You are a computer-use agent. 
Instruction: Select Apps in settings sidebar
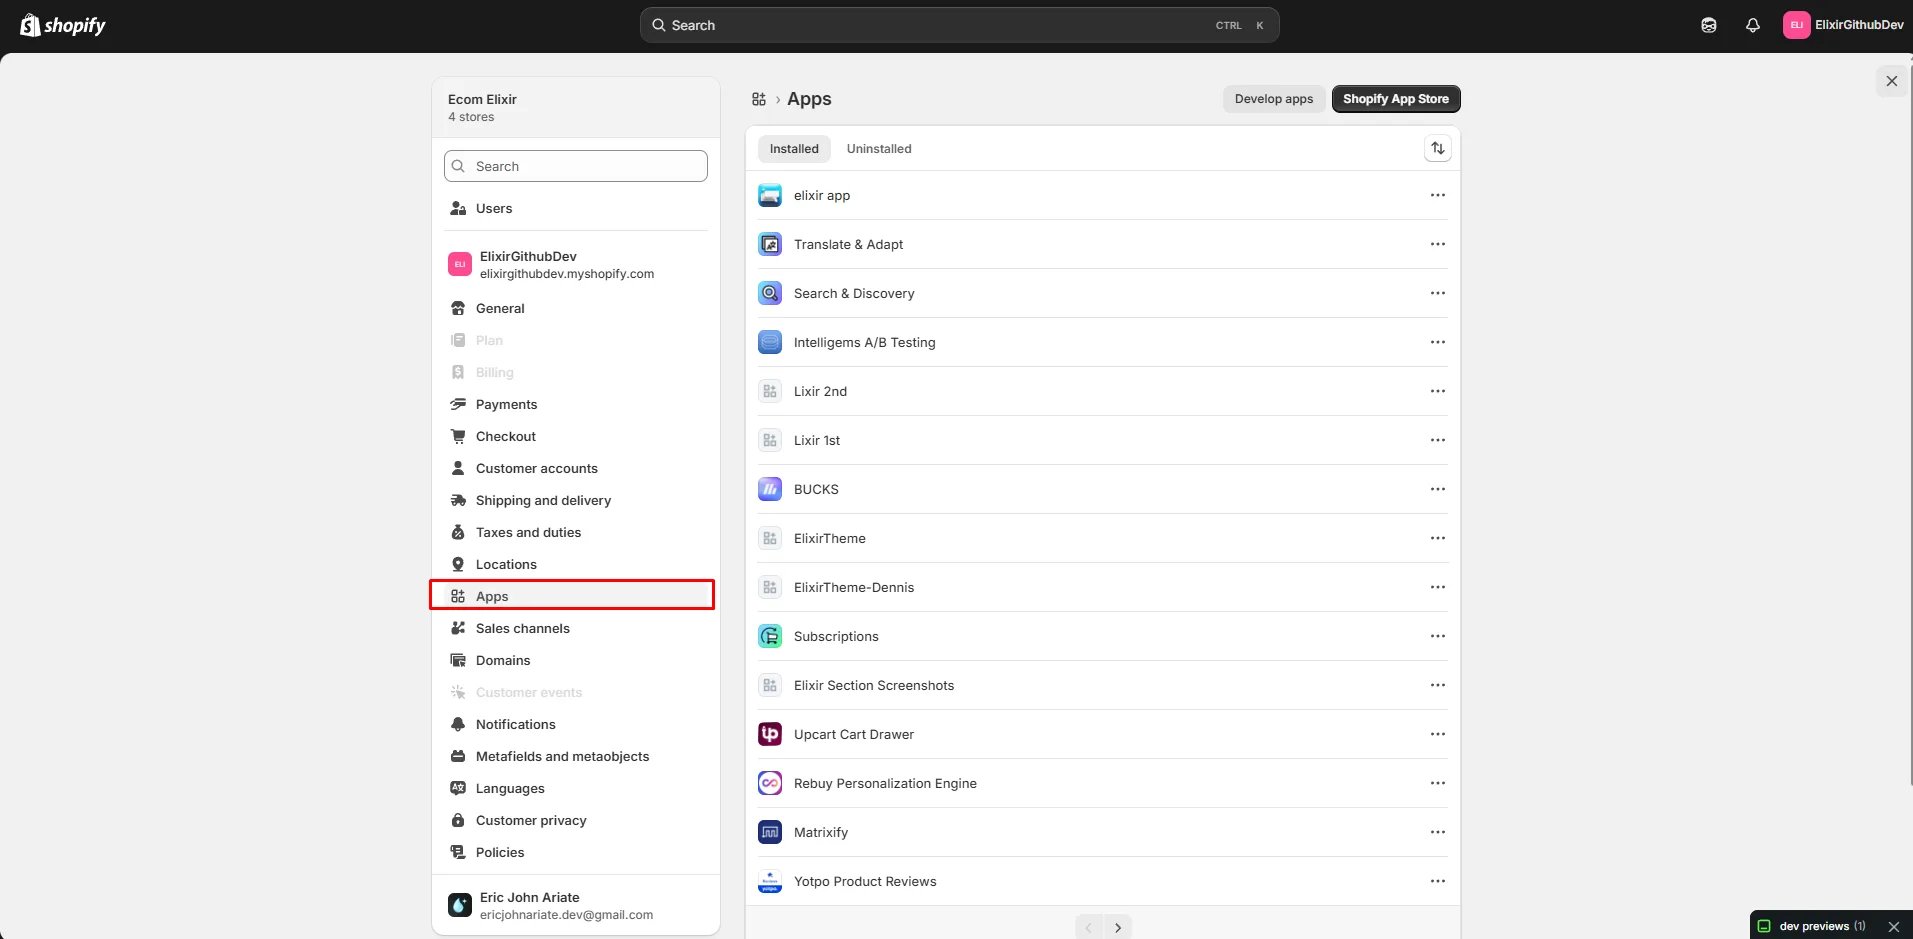click(576, 596)
